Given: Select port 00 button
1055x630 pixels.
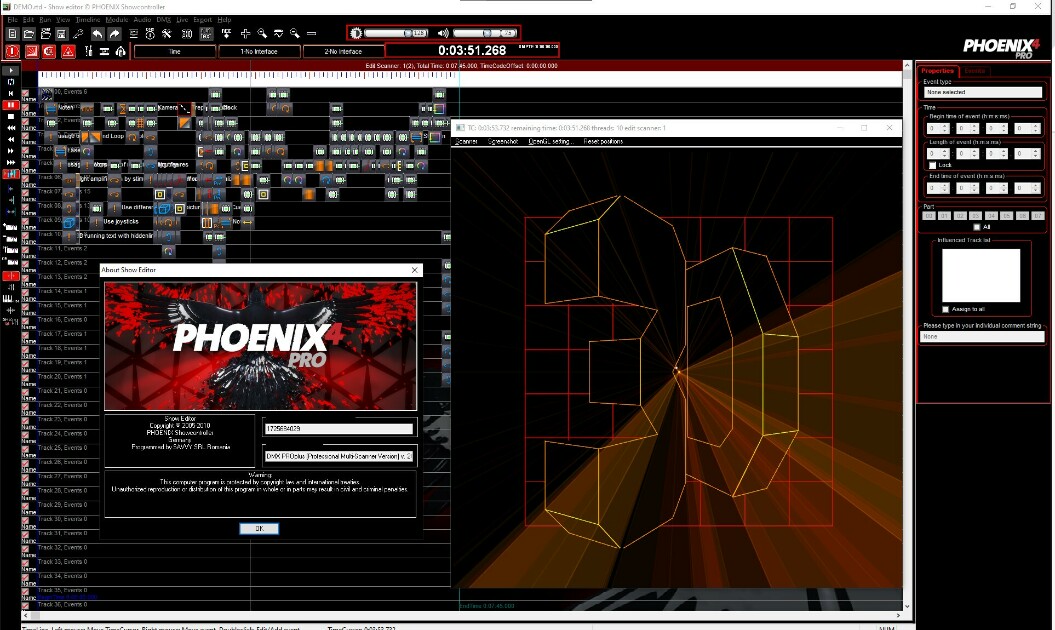Looking at the screenshot, I should tap(929, 216).
